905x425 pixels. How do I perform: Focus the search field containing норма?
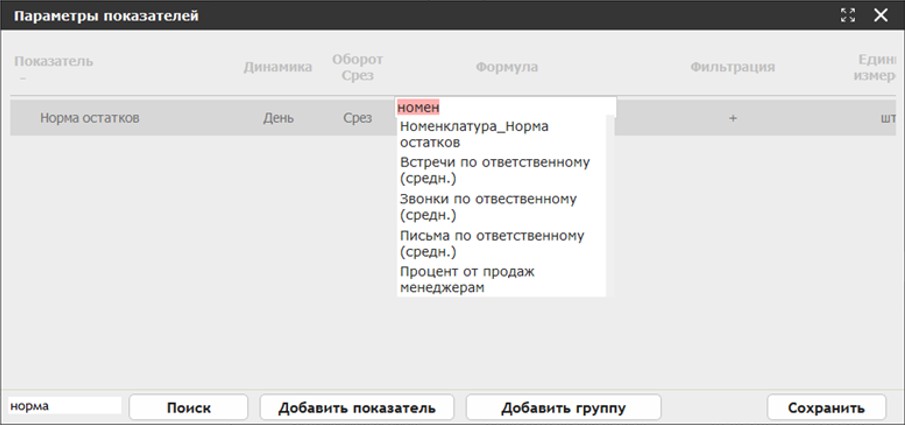pyautogui.click(x=64, y=405)
